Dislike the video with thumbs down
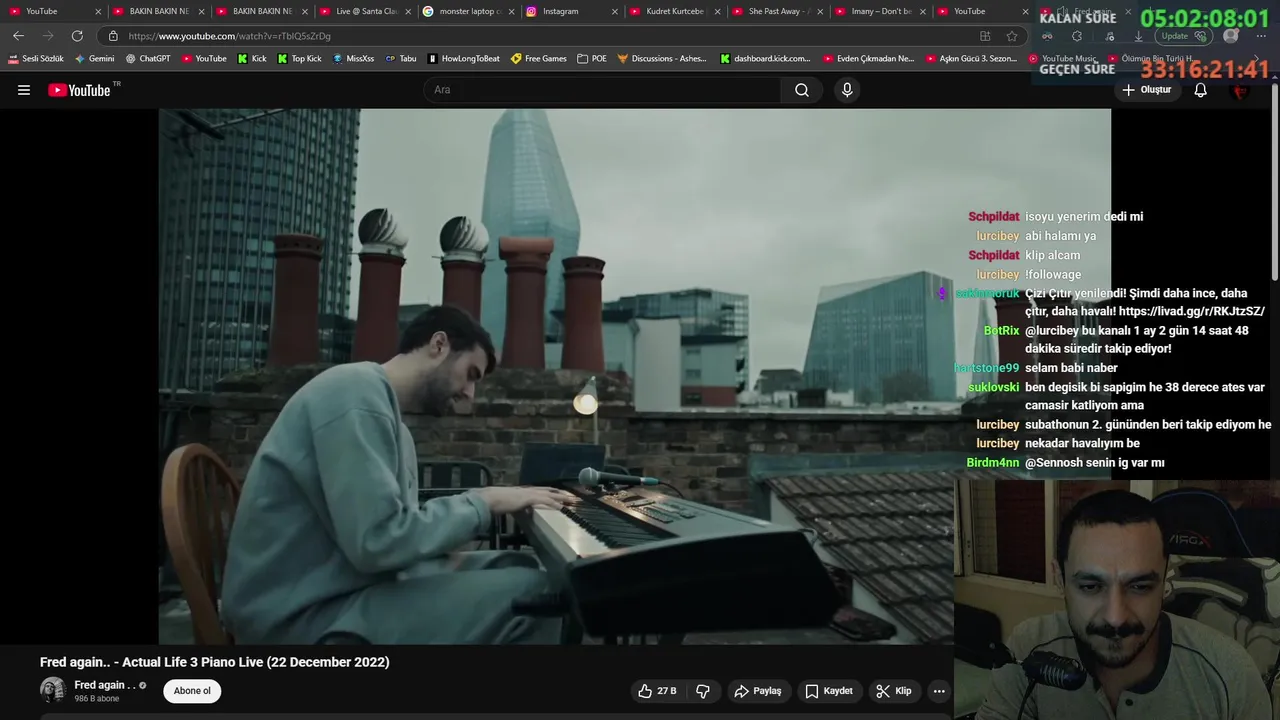1280x720 pixels. pos(703,691)
